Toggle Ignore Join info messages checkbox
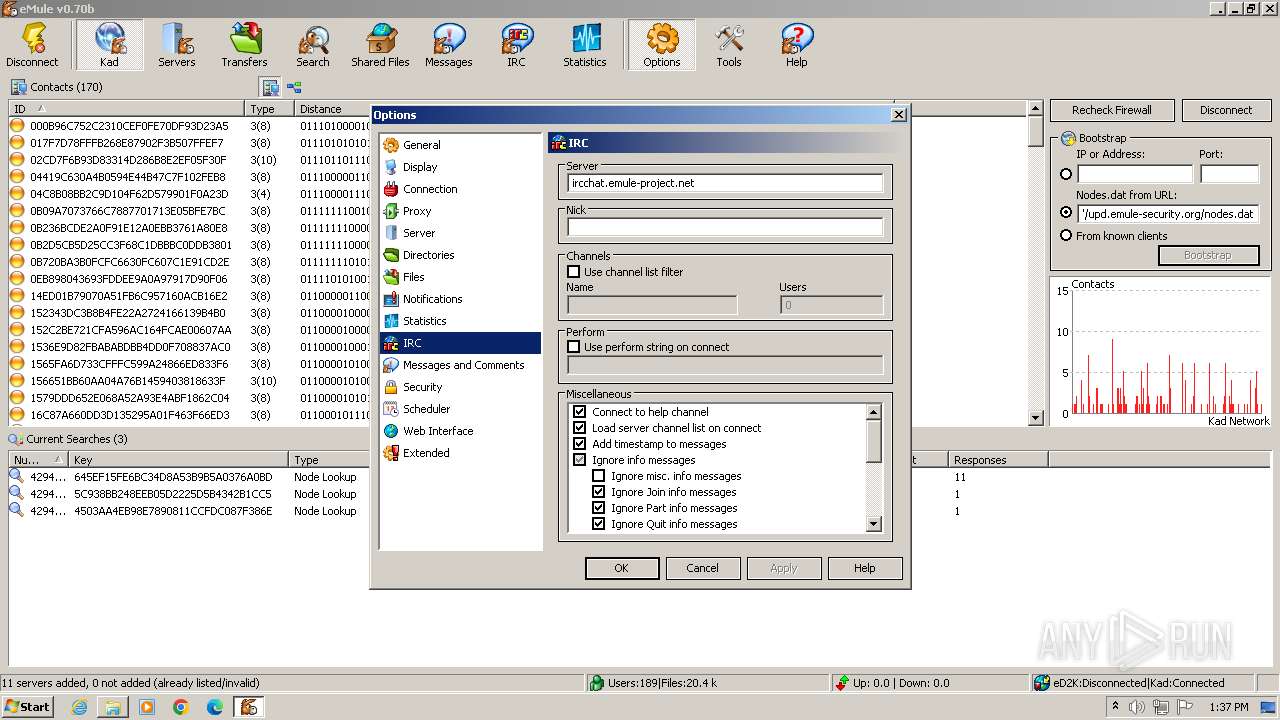This screenshot has height=720, width=1280. [x=599, y=492]
